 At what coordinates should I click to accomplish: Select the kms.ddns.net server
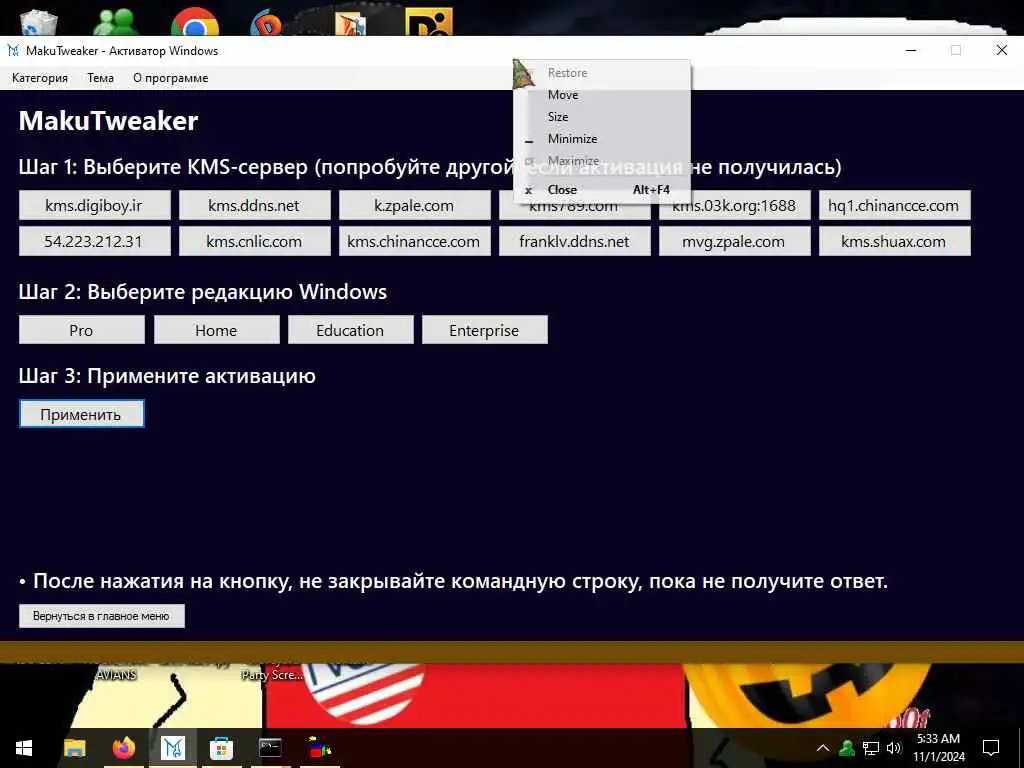[x=255, y=205]
